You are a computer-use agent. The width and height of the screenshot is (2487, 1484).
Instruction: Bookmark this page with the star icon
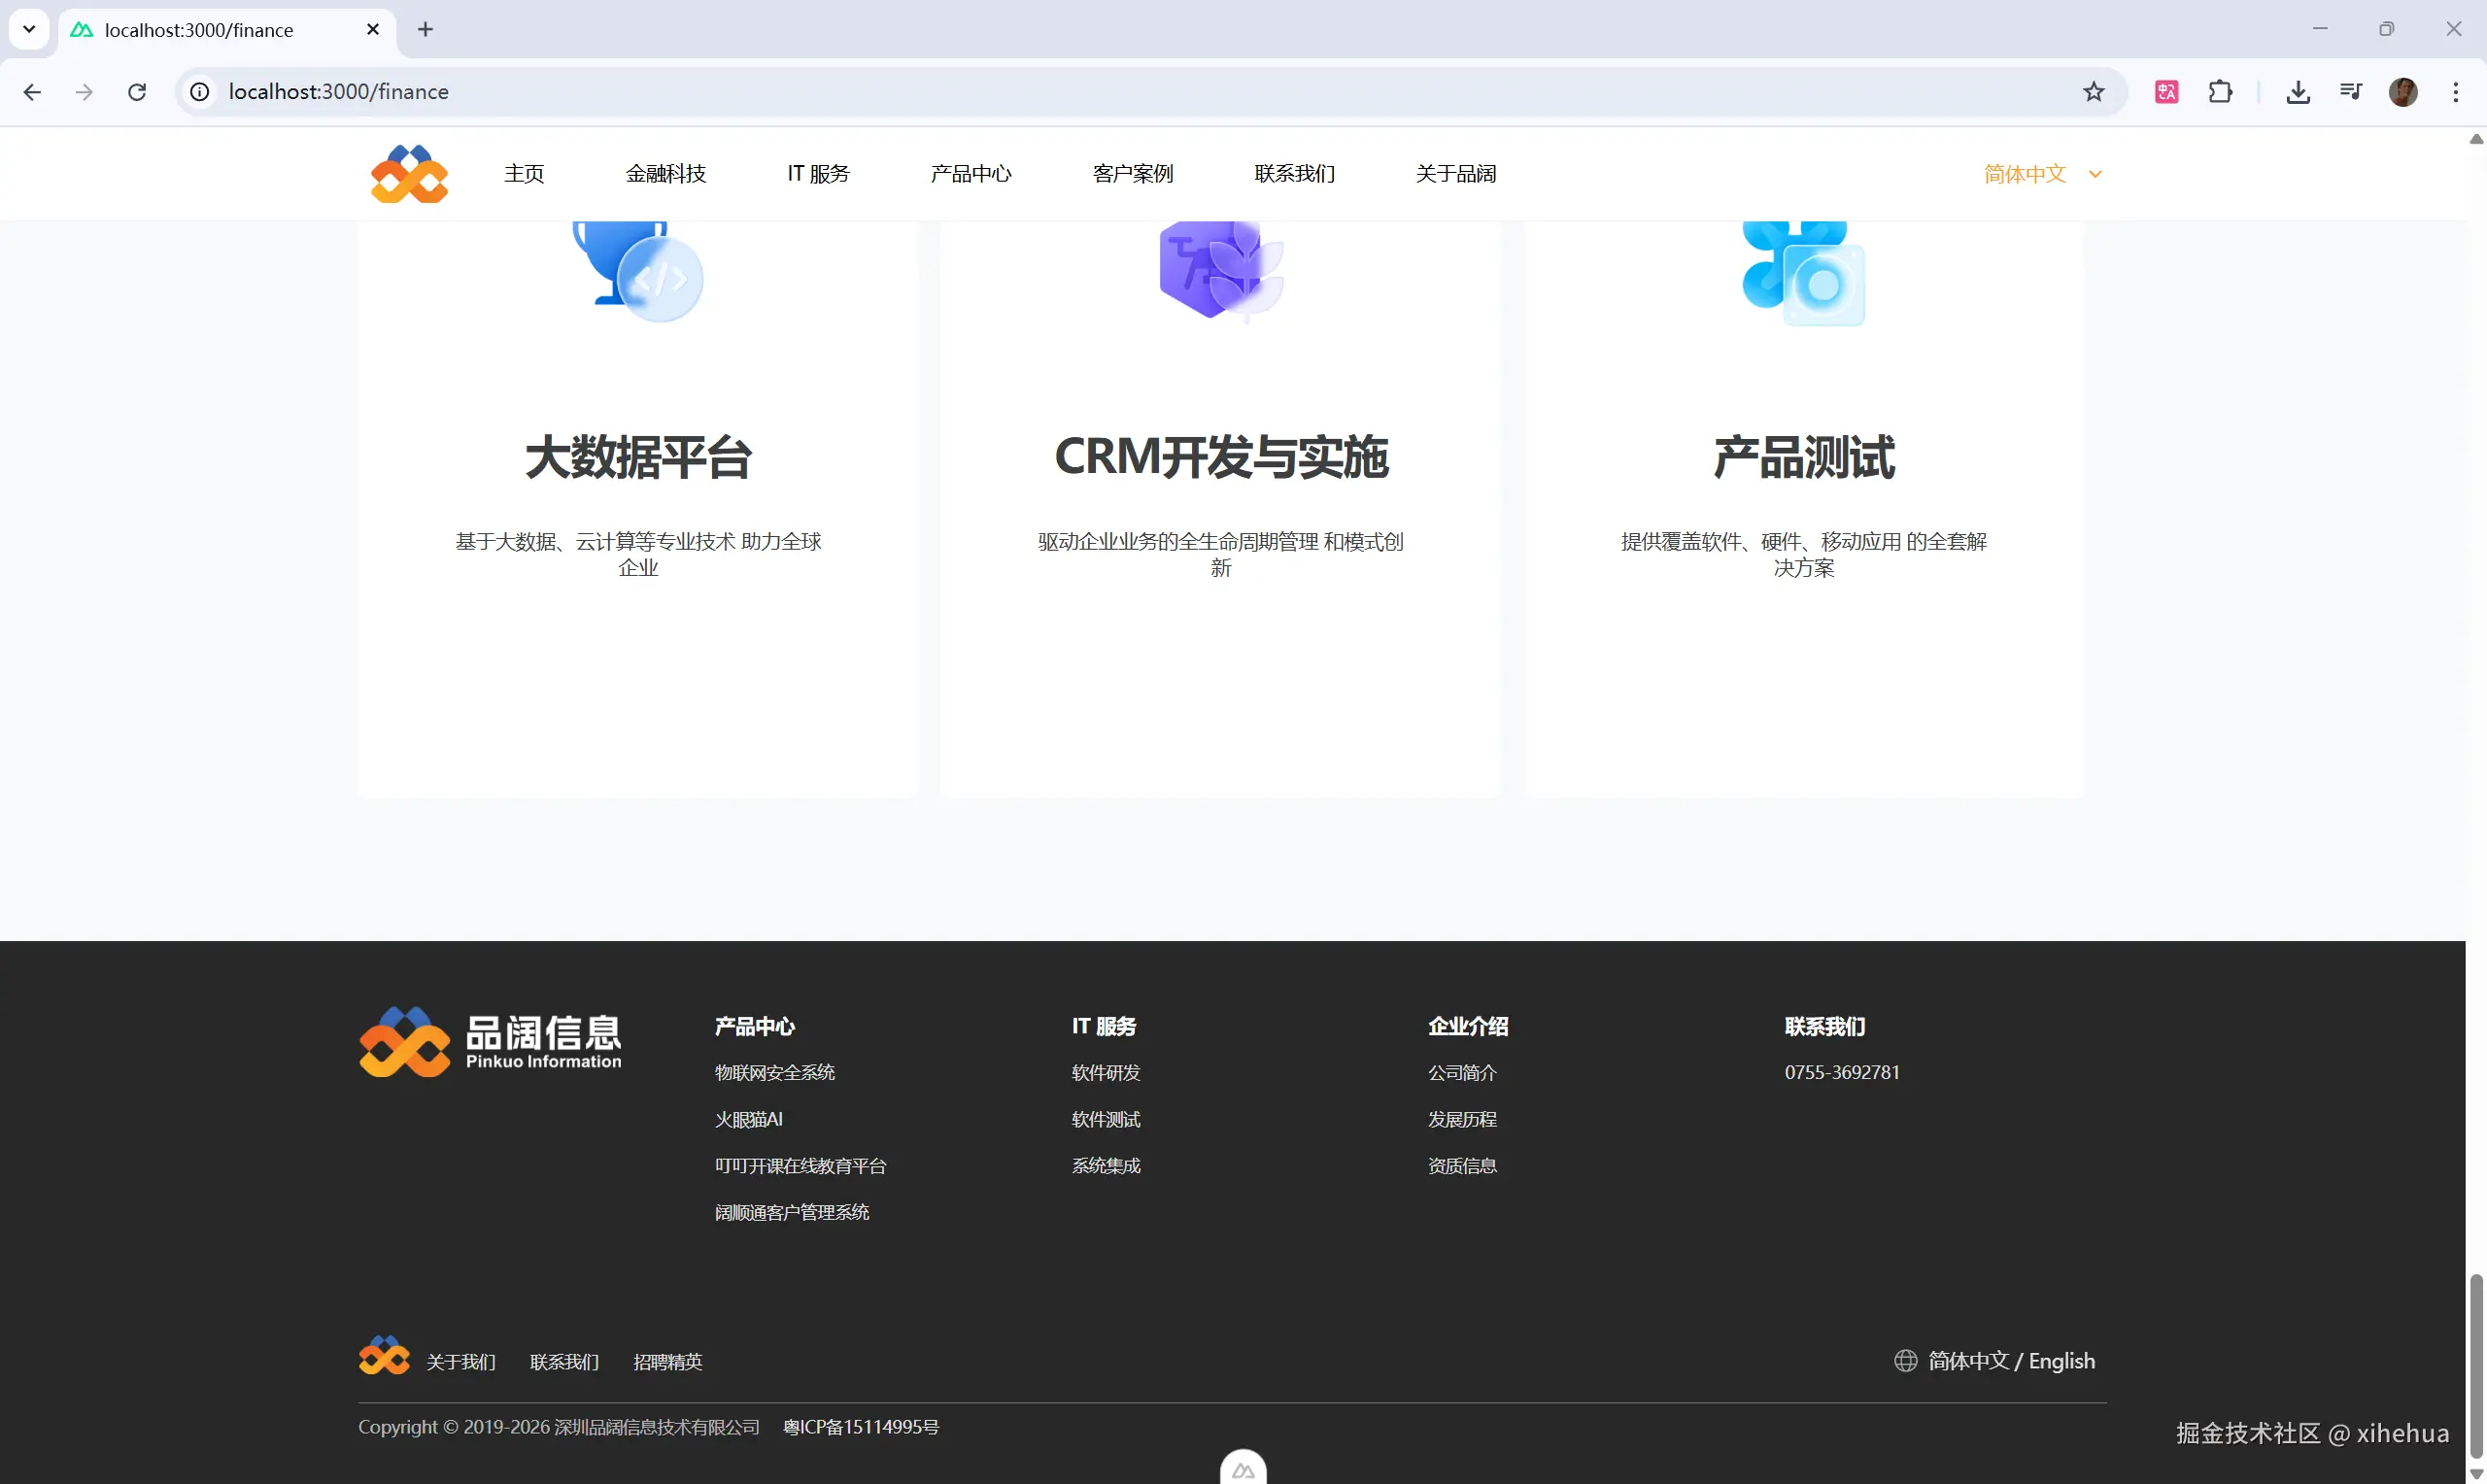coord(2093,92)
